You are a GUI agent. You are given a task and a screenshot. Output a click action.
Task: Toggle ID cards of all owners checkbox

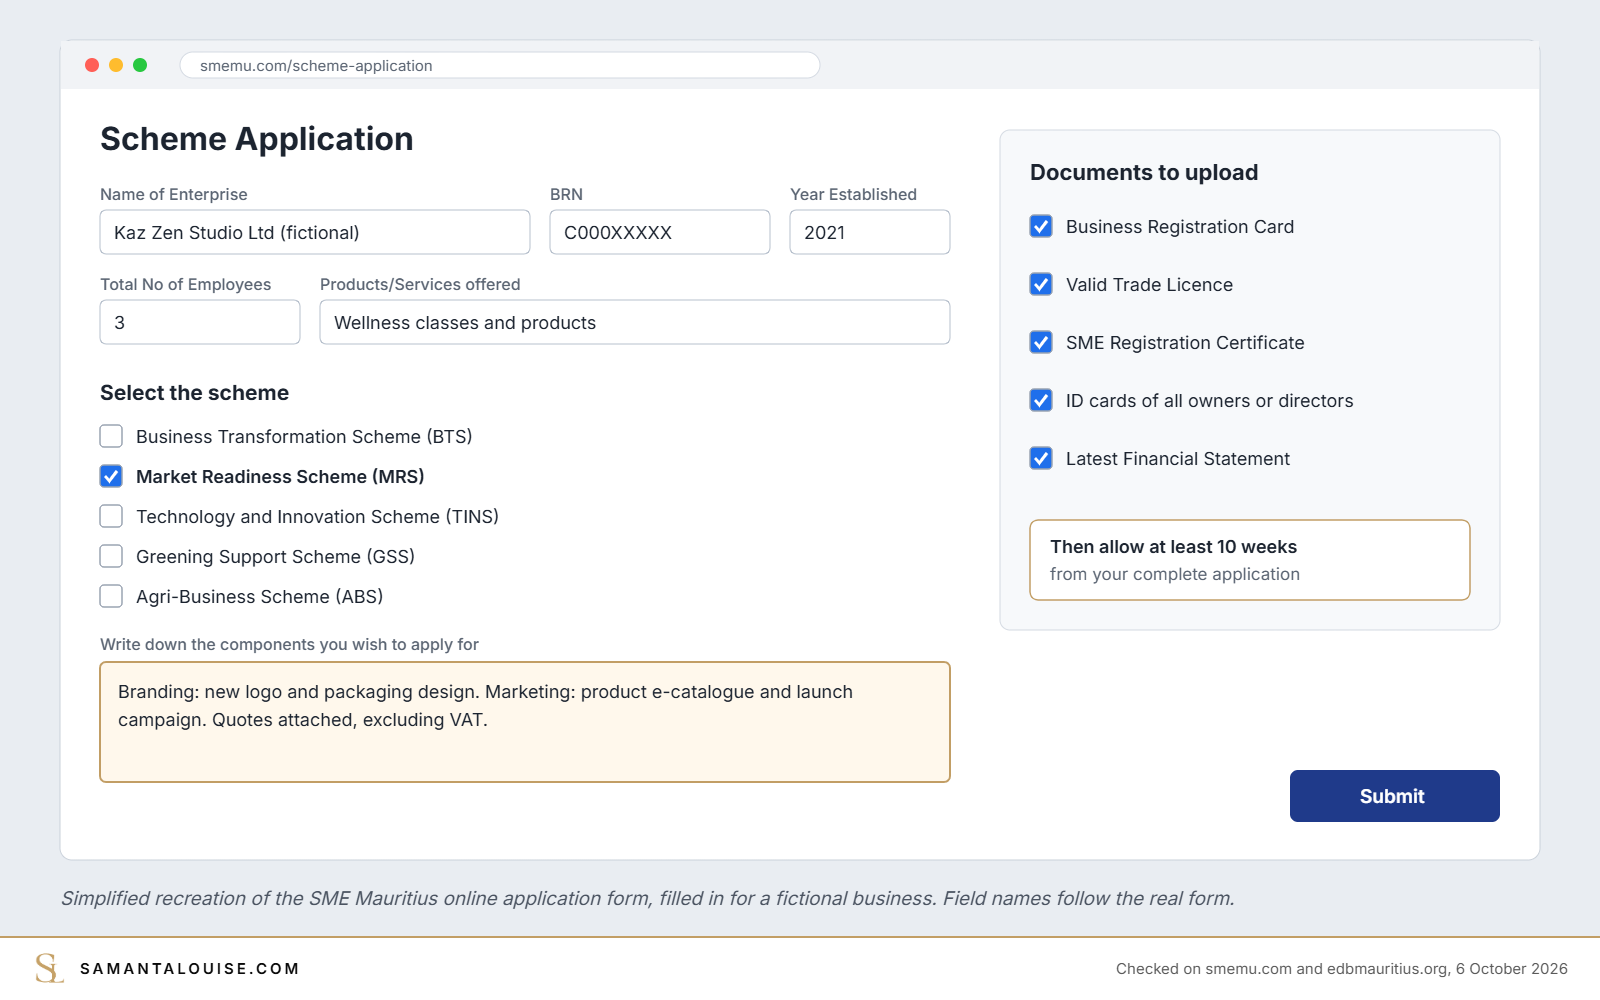tap(1041, 400)
